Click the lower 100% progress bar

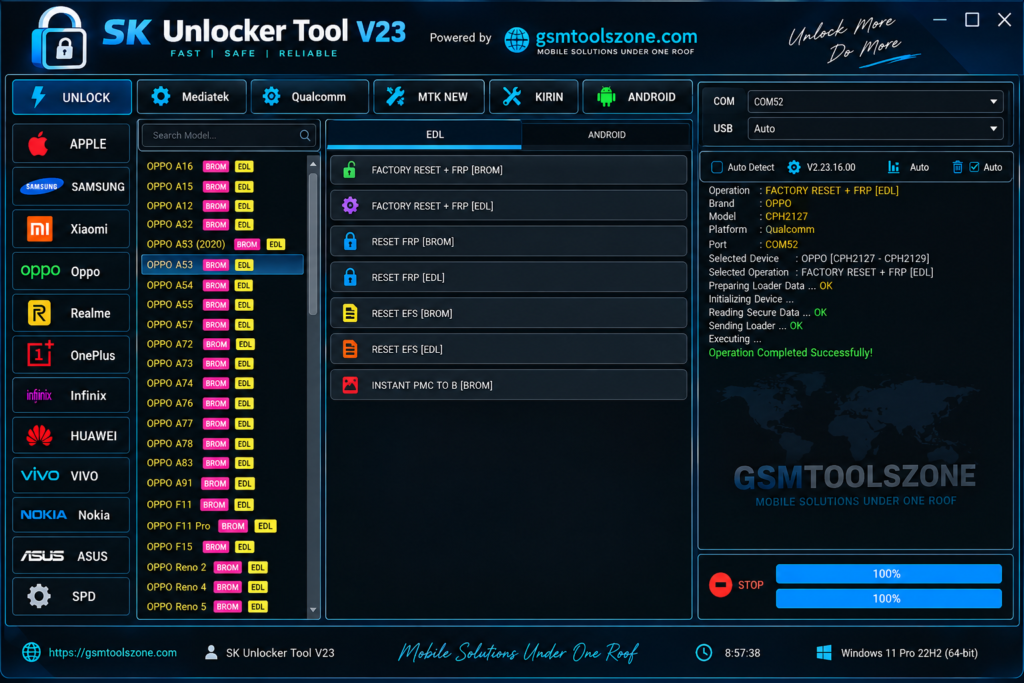pos(888,598)
